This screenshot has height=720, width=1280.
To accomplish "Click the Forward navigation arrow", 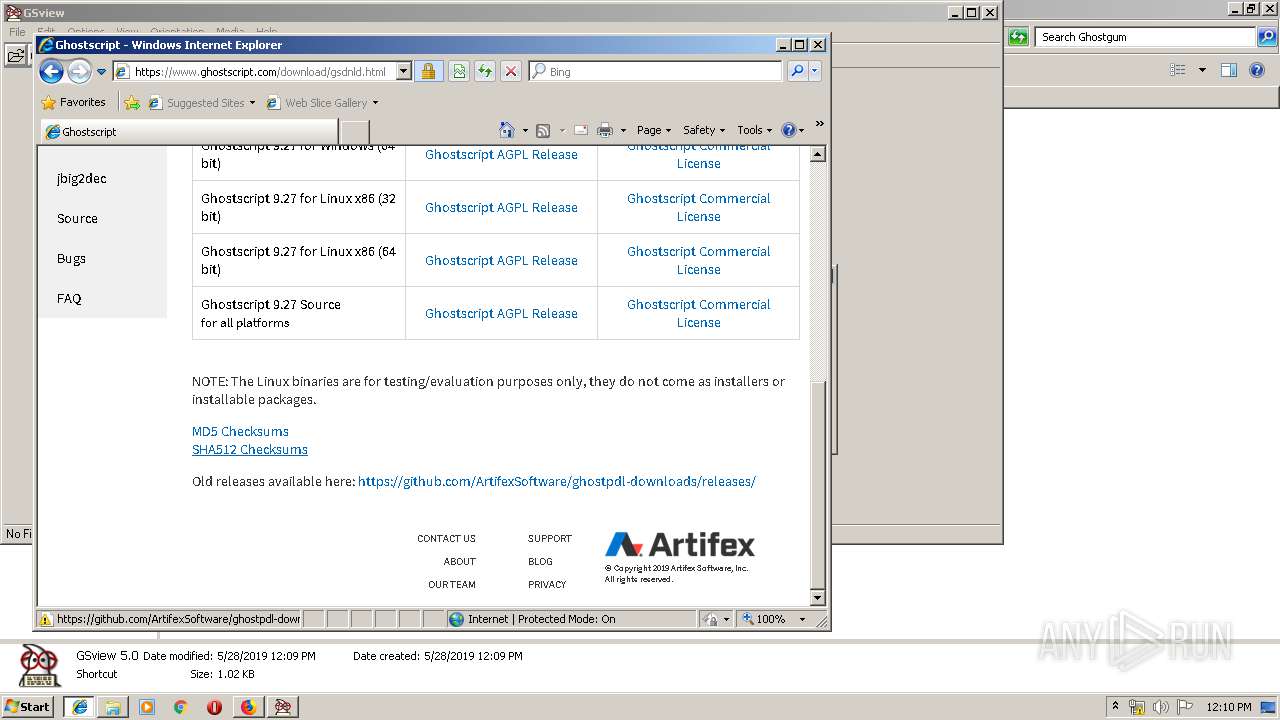I will [x=79, y=71].
